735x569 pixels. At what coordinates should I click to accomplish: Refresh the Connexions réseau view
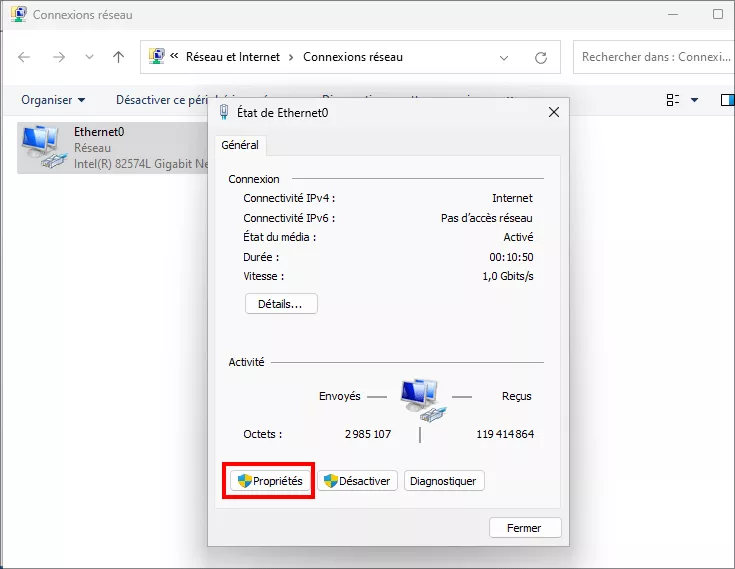click(x=541, y=57)
